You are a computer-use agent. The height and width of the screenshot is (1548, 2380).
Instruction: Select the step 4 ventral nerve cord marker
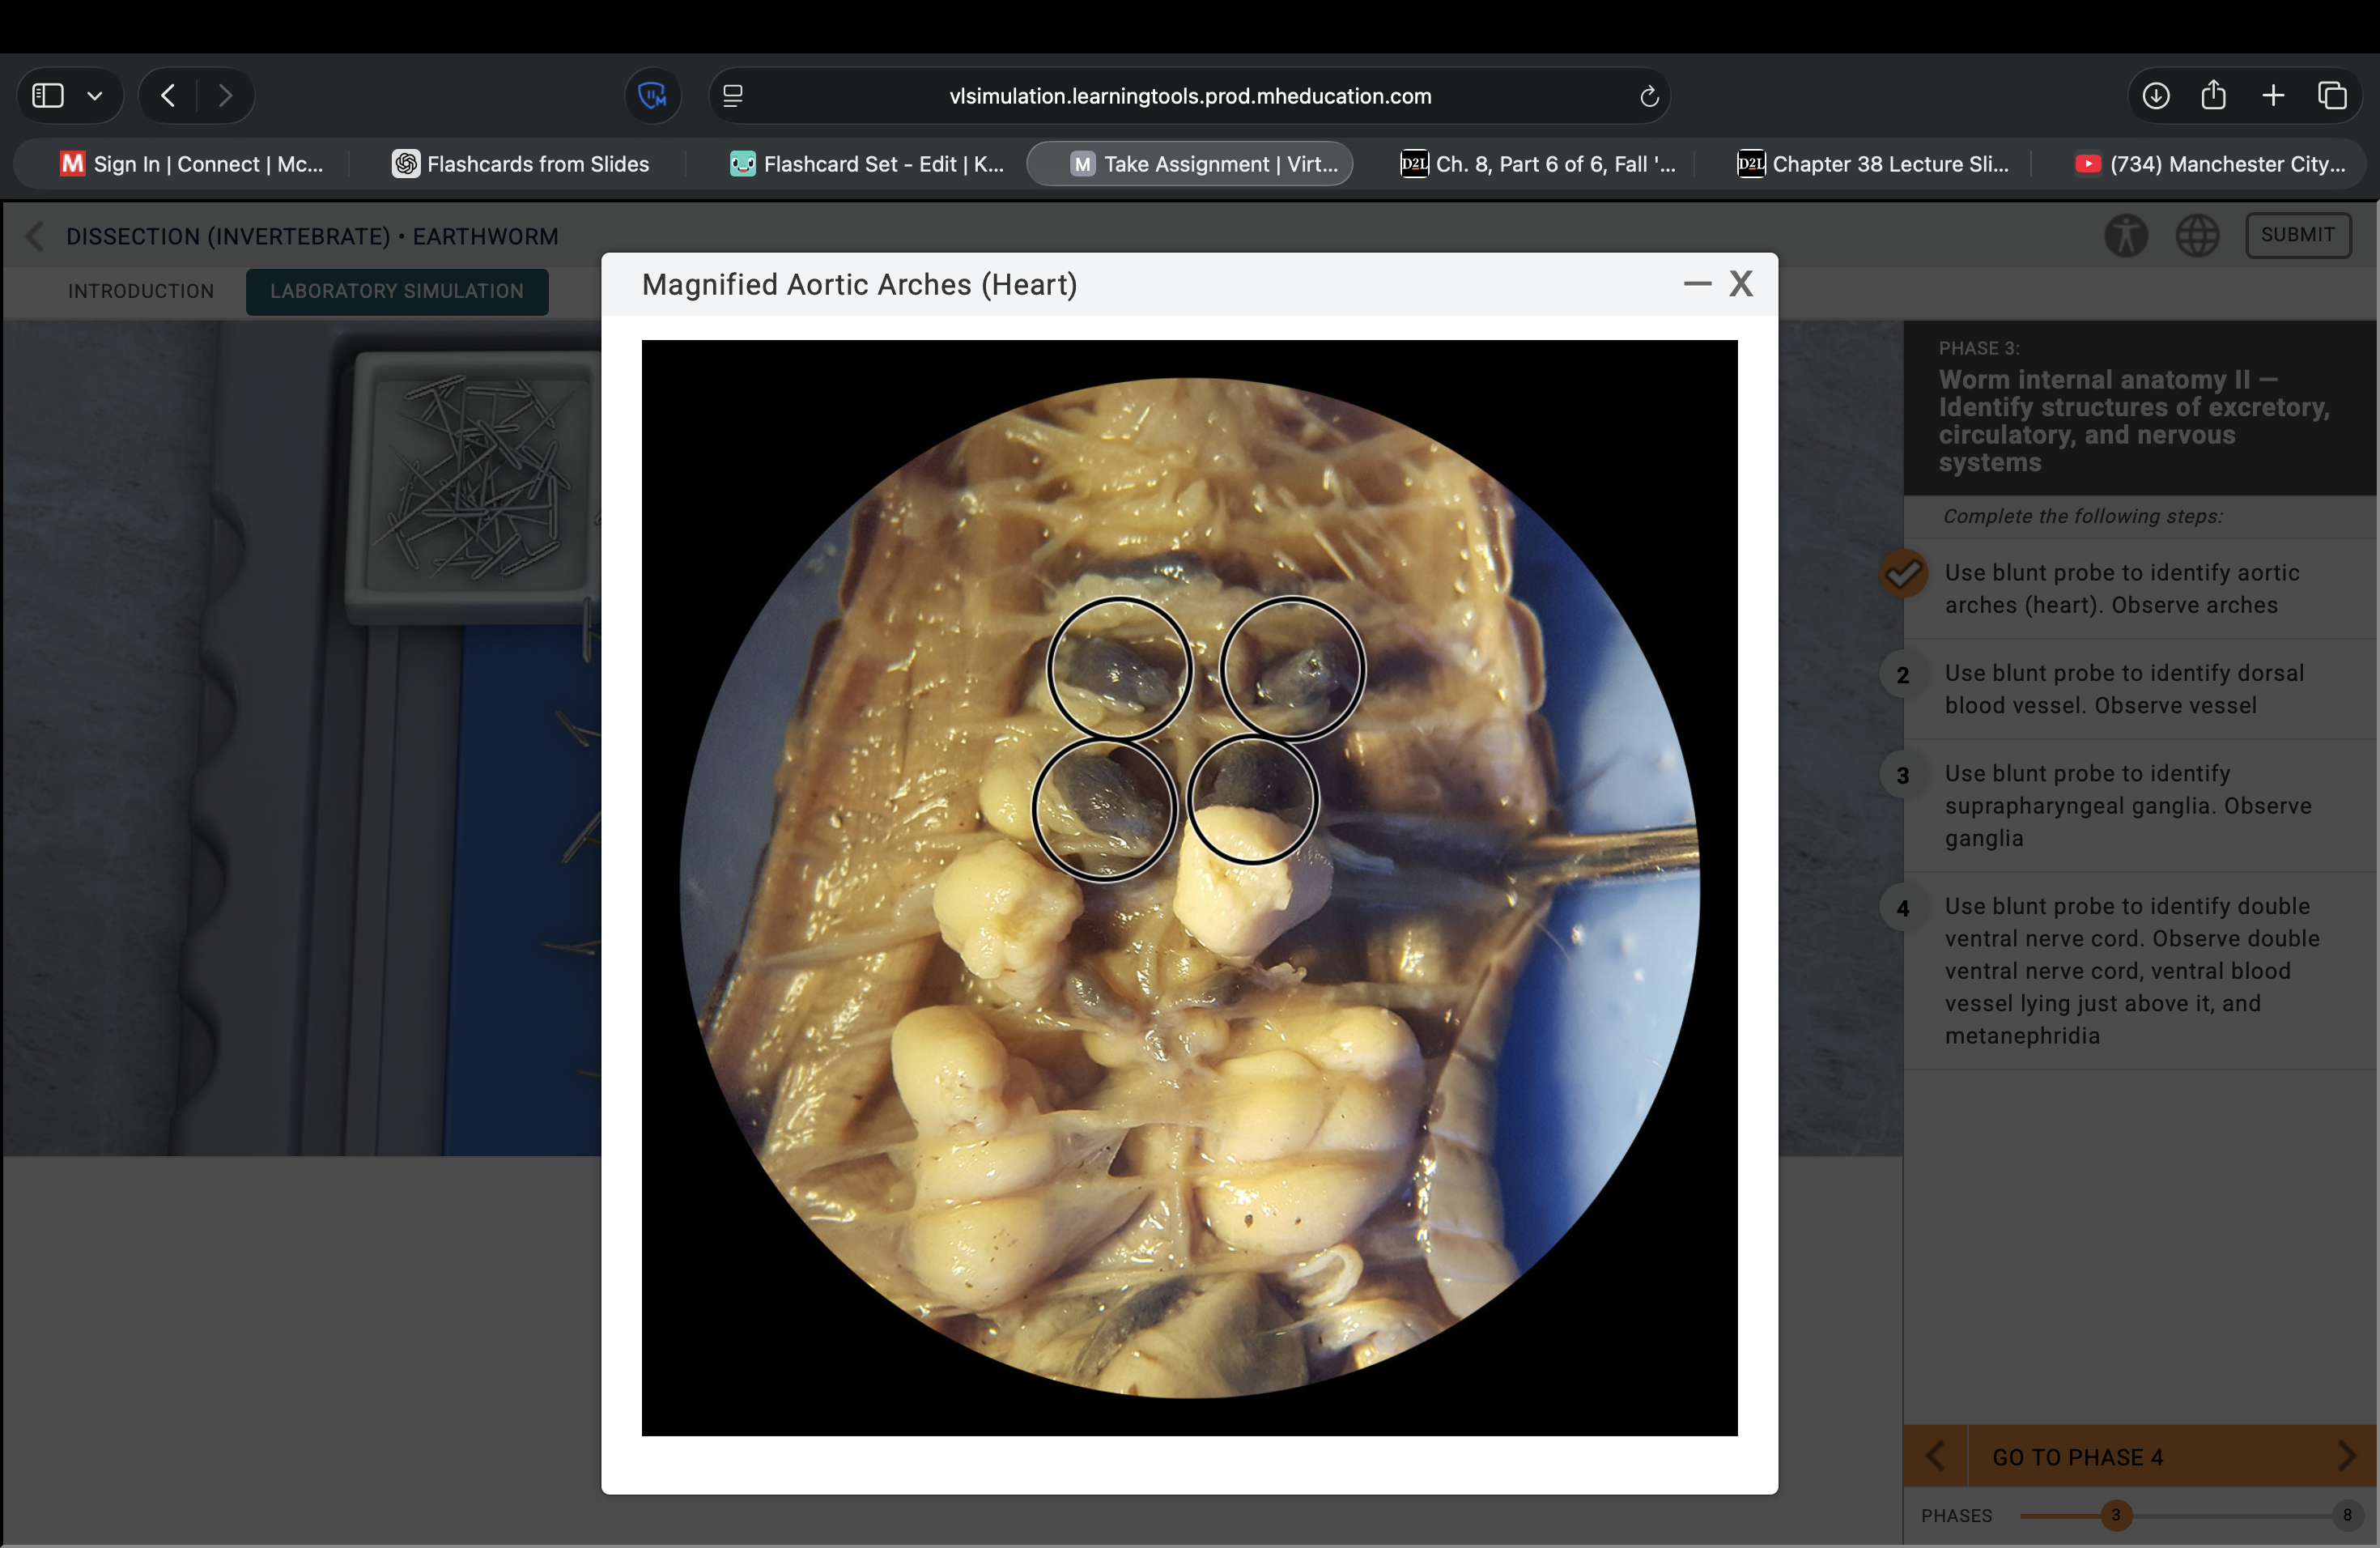[1903, 908]
